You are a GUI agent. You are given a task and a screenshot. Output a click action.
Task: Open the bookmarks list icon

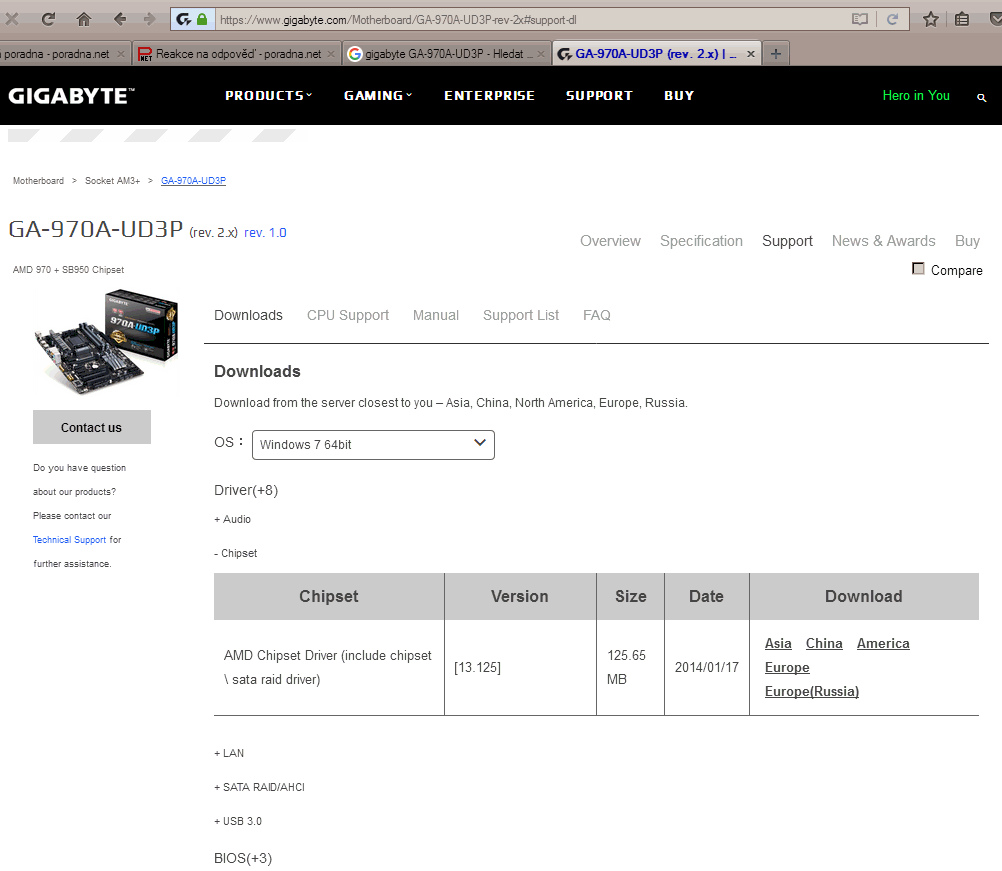click(x=962, y=19)
